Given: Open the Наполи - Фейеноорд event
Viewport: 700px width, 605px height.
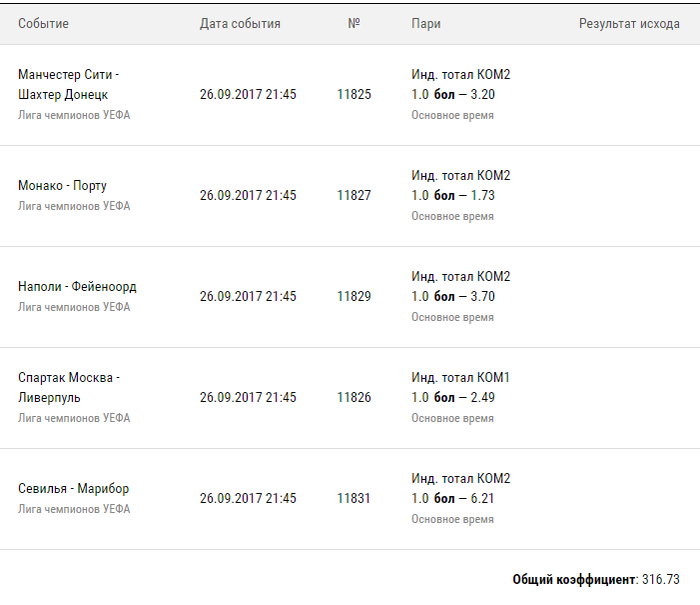Looking at the screenshot, I should point(77,286).
